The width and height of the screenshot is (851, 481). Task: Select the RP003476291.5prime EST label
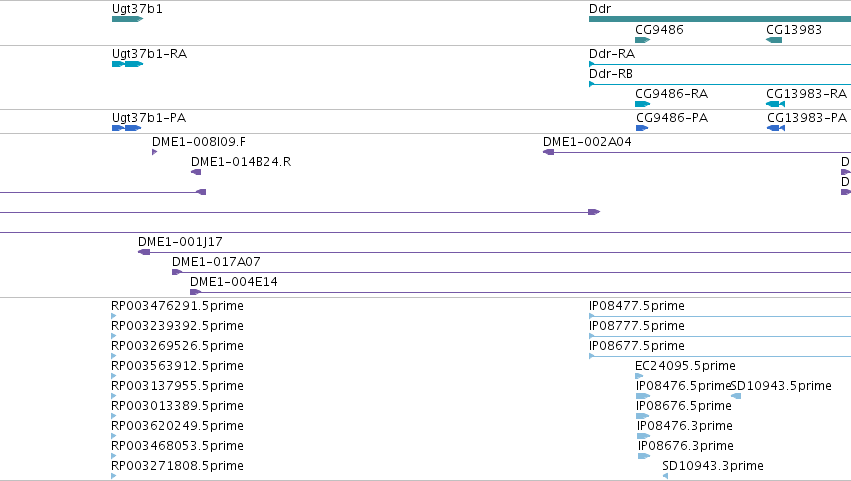click(x=177, y=306)
